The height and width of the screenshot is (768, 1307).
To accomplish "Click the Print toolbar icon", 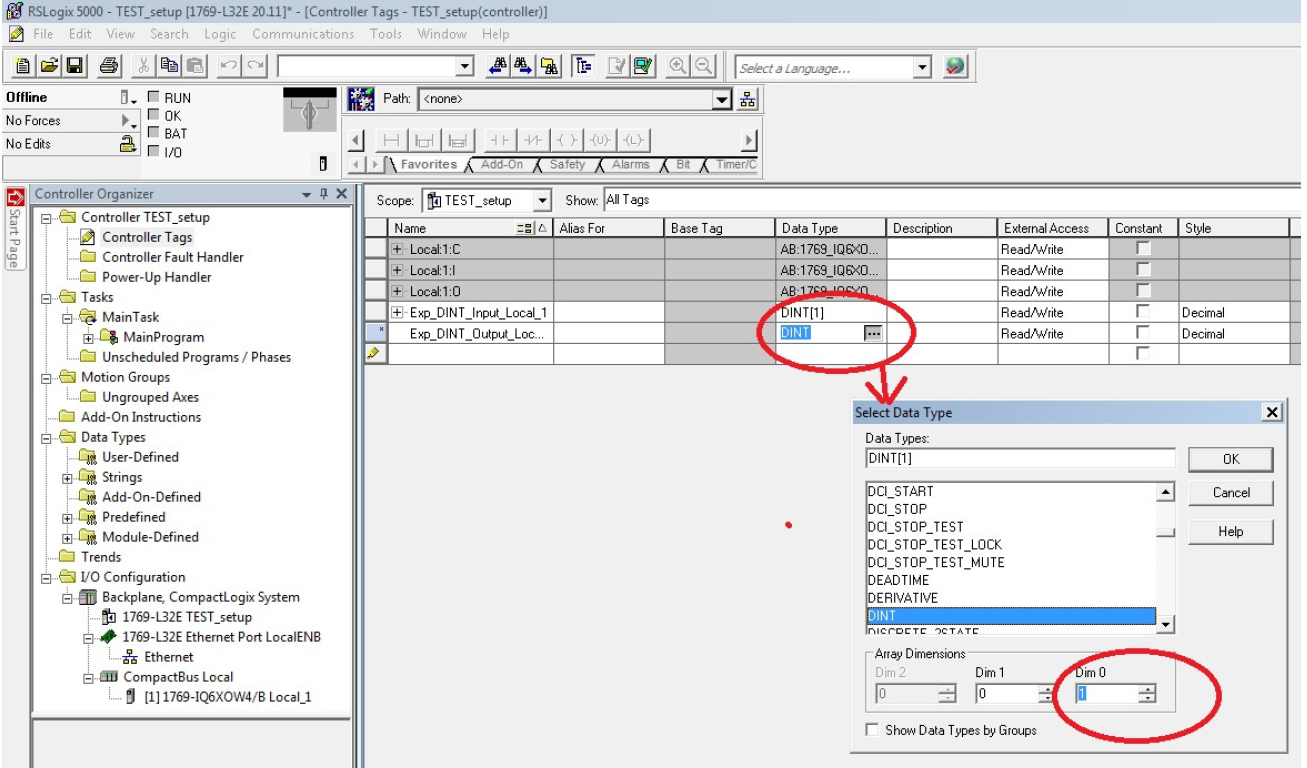I will point(108,67).
